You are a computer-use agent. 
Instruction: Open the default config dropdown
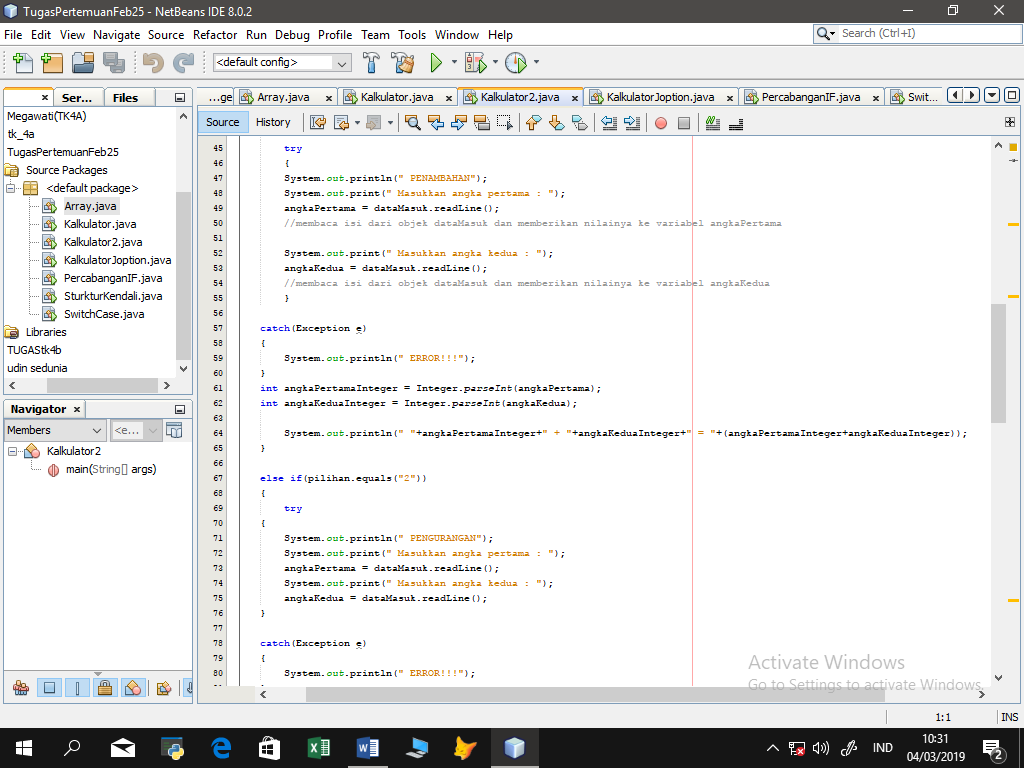click(282, 63)
